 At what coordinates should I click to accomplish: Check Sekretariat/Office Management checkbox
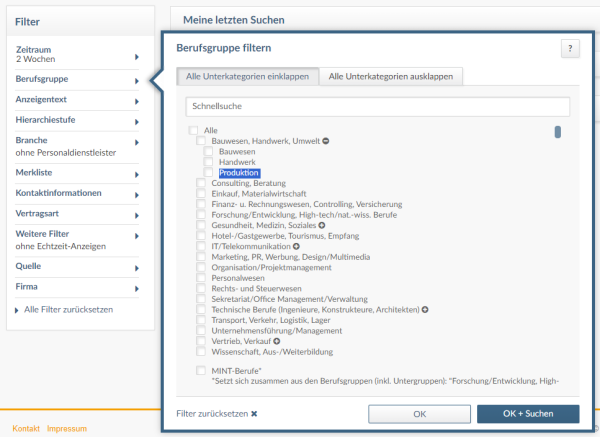point(201,299)
